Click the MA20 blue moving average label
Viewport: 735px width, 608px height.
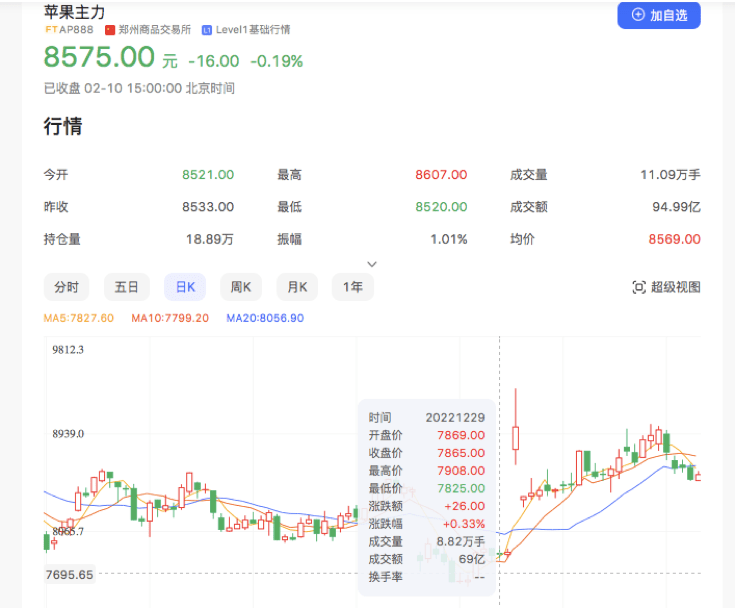265,318
